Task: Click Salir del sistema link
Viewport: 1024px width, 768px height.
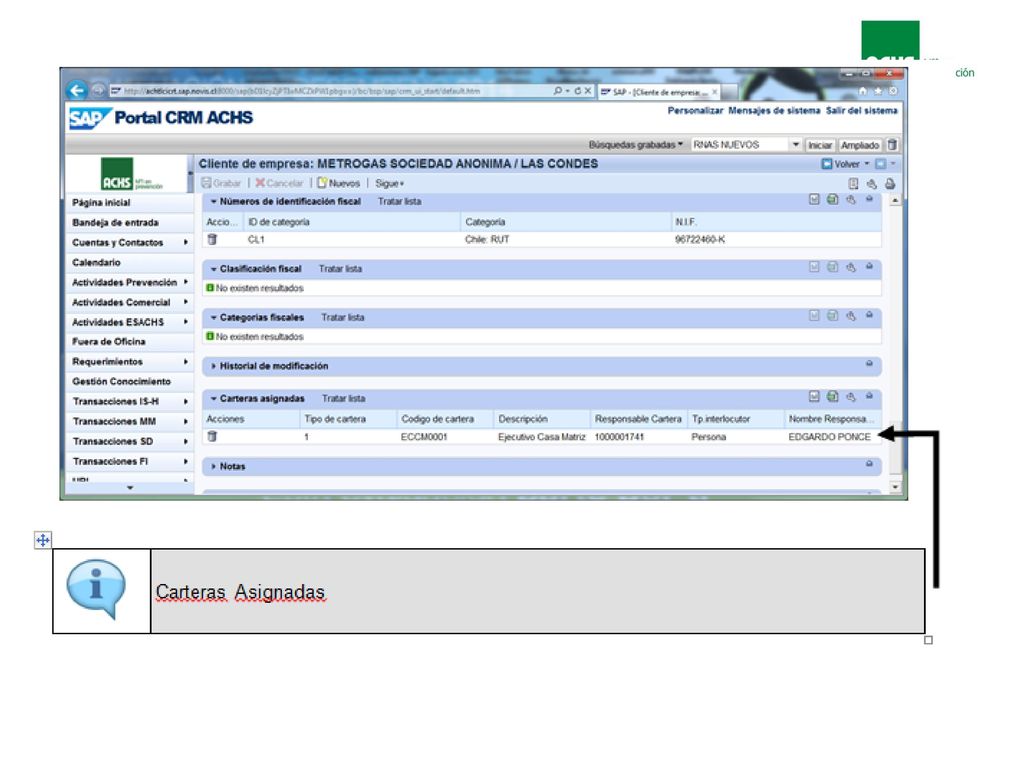Action: point(861,111)
